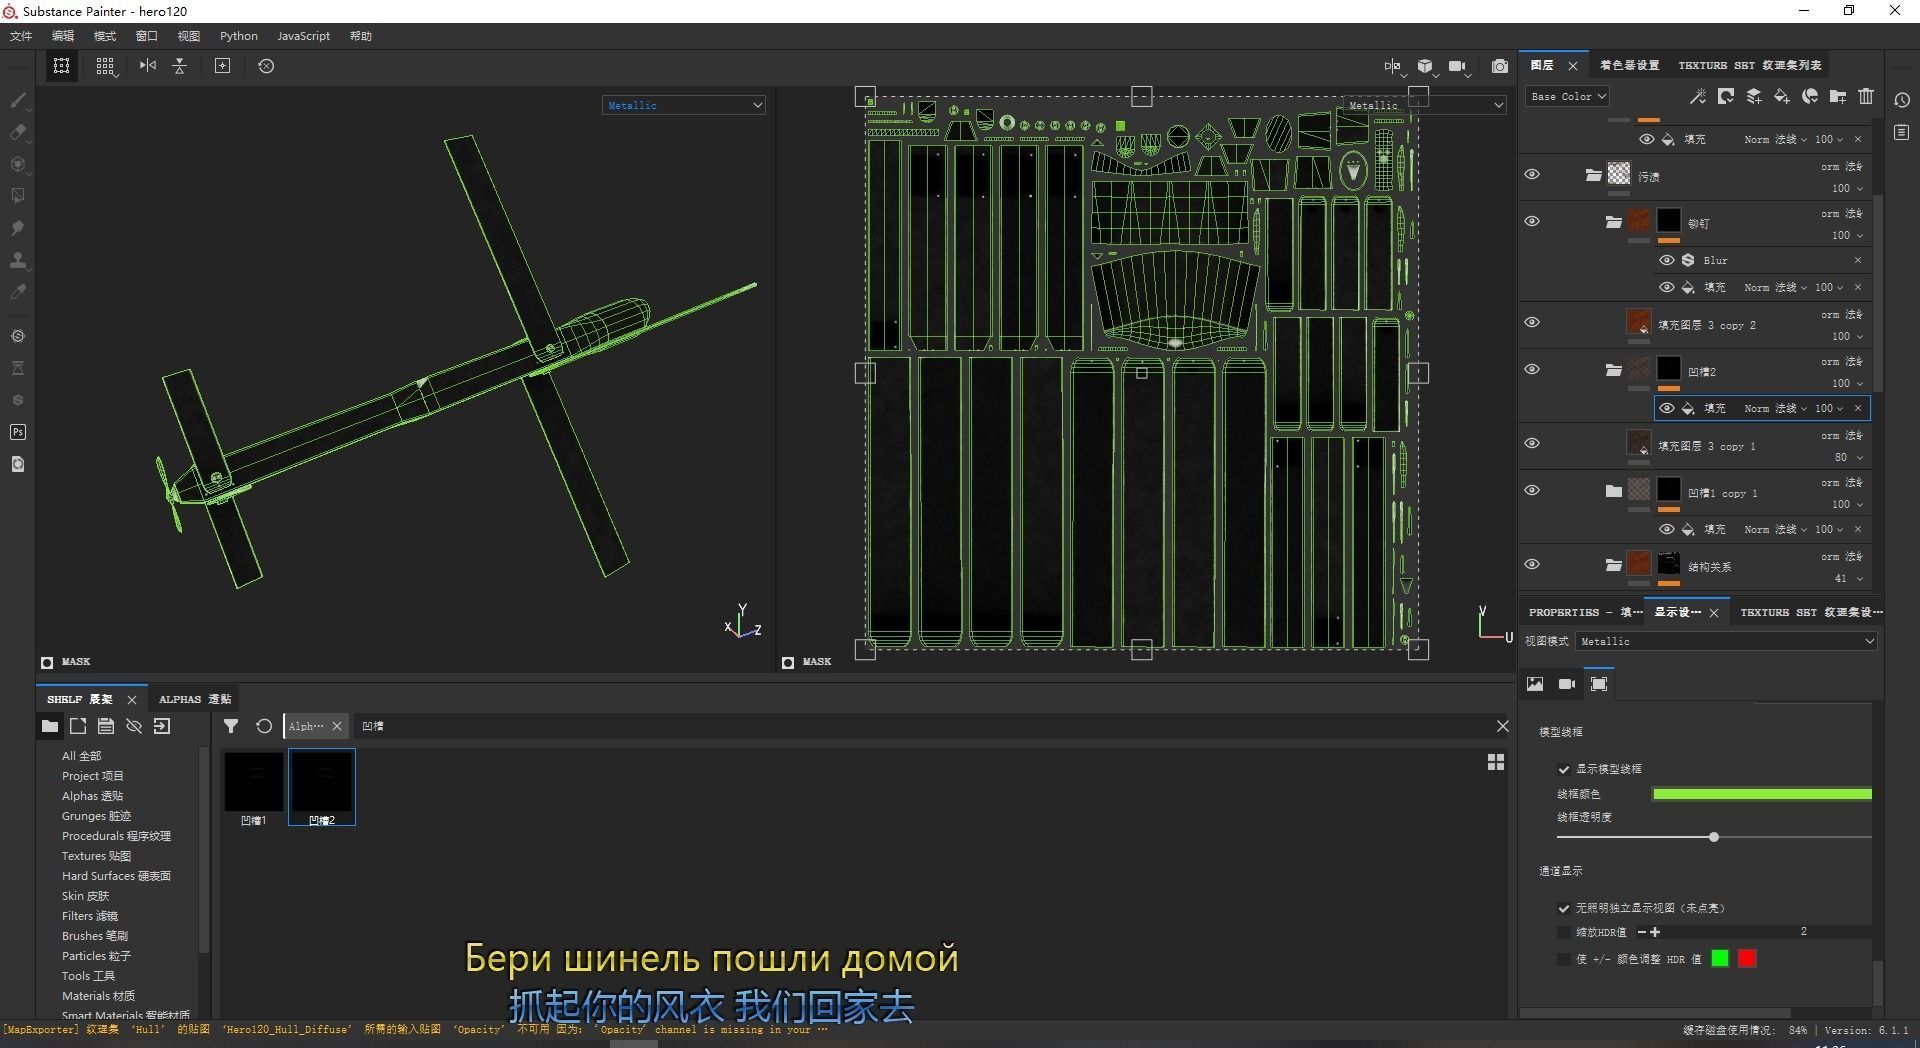
Task: Click the Photoshop export icon in left sidebar
Action: (18, 432)
